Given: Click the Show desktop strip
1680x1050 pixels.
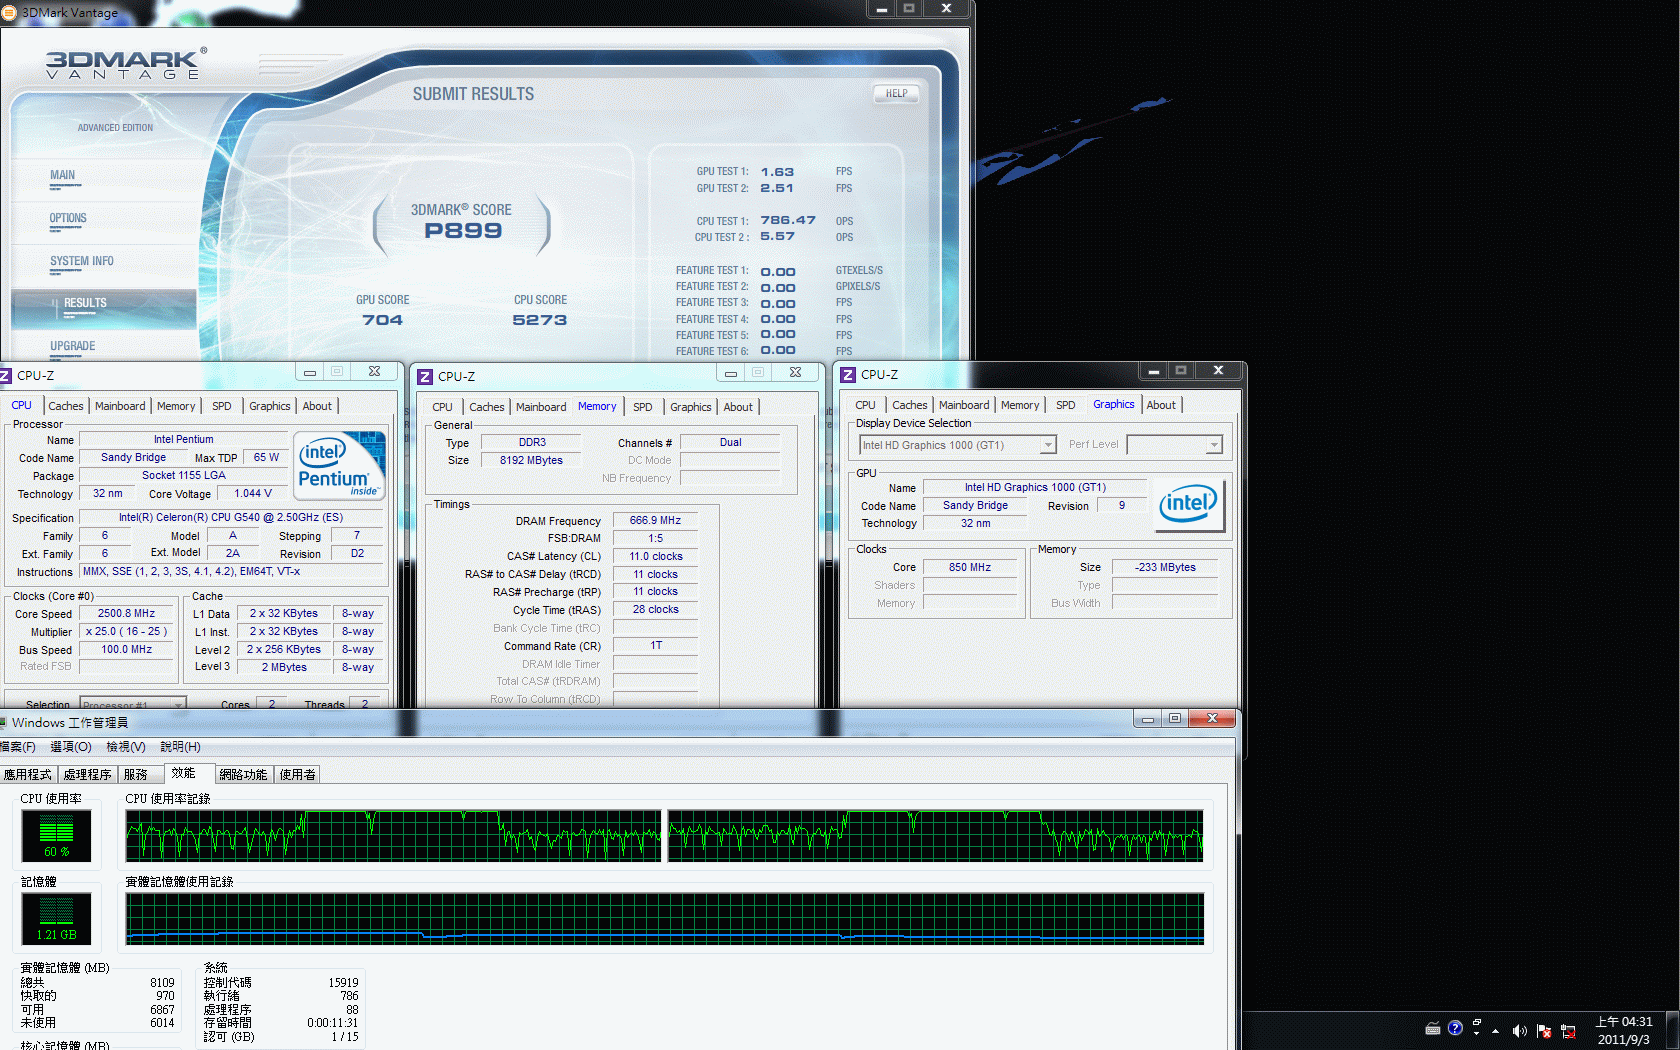Looking at the screenshot, I should pos(1672,1030).
